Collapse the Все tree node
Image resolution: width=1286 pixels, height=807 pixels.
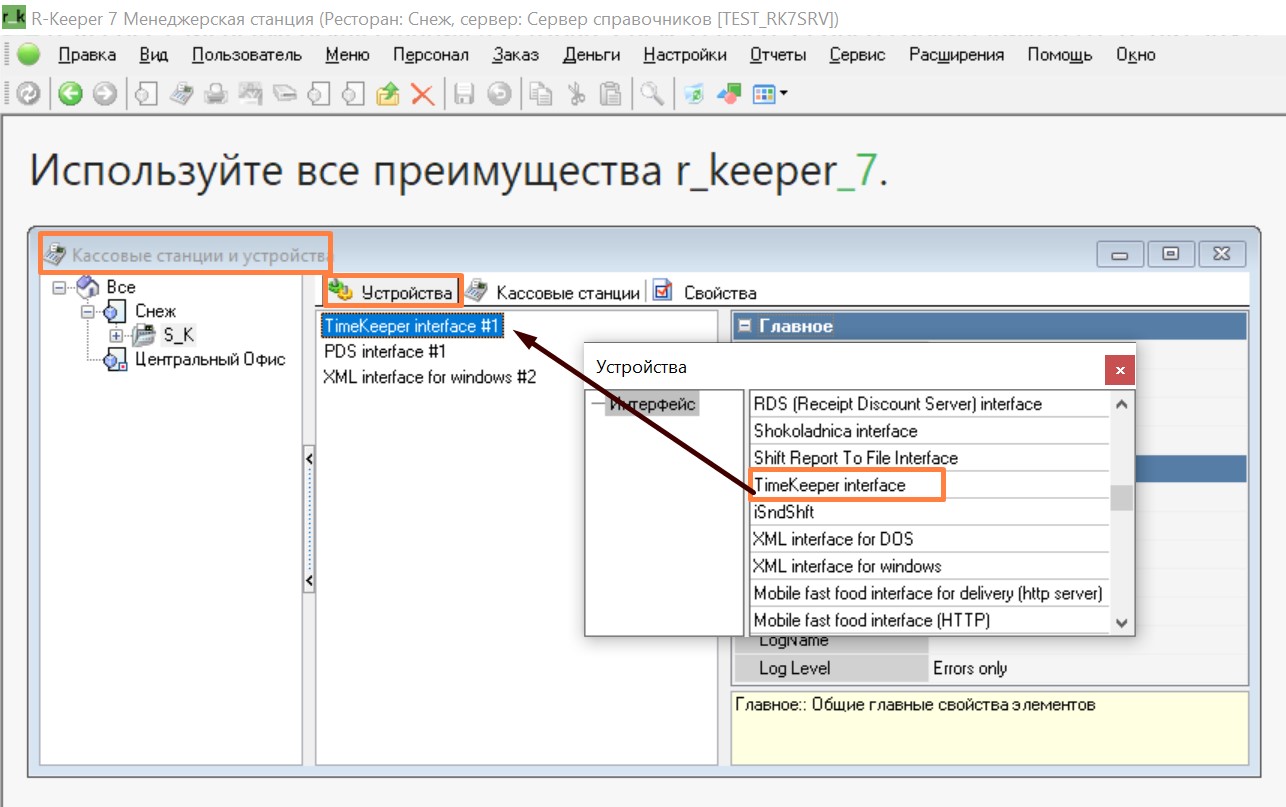[x=59, y=287]
